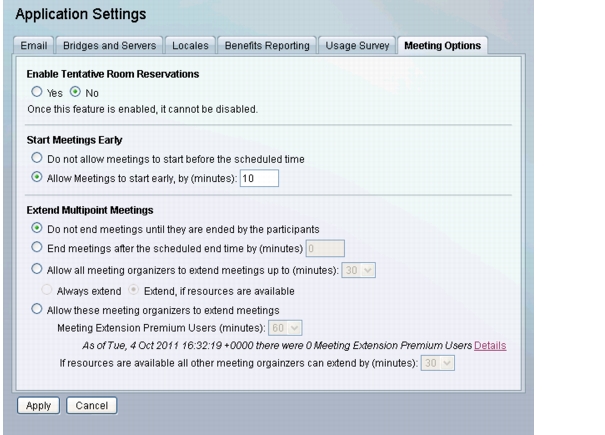Click the Start Meetings Early heading
This screenshot has height=435, width=605.
point(74,140)
